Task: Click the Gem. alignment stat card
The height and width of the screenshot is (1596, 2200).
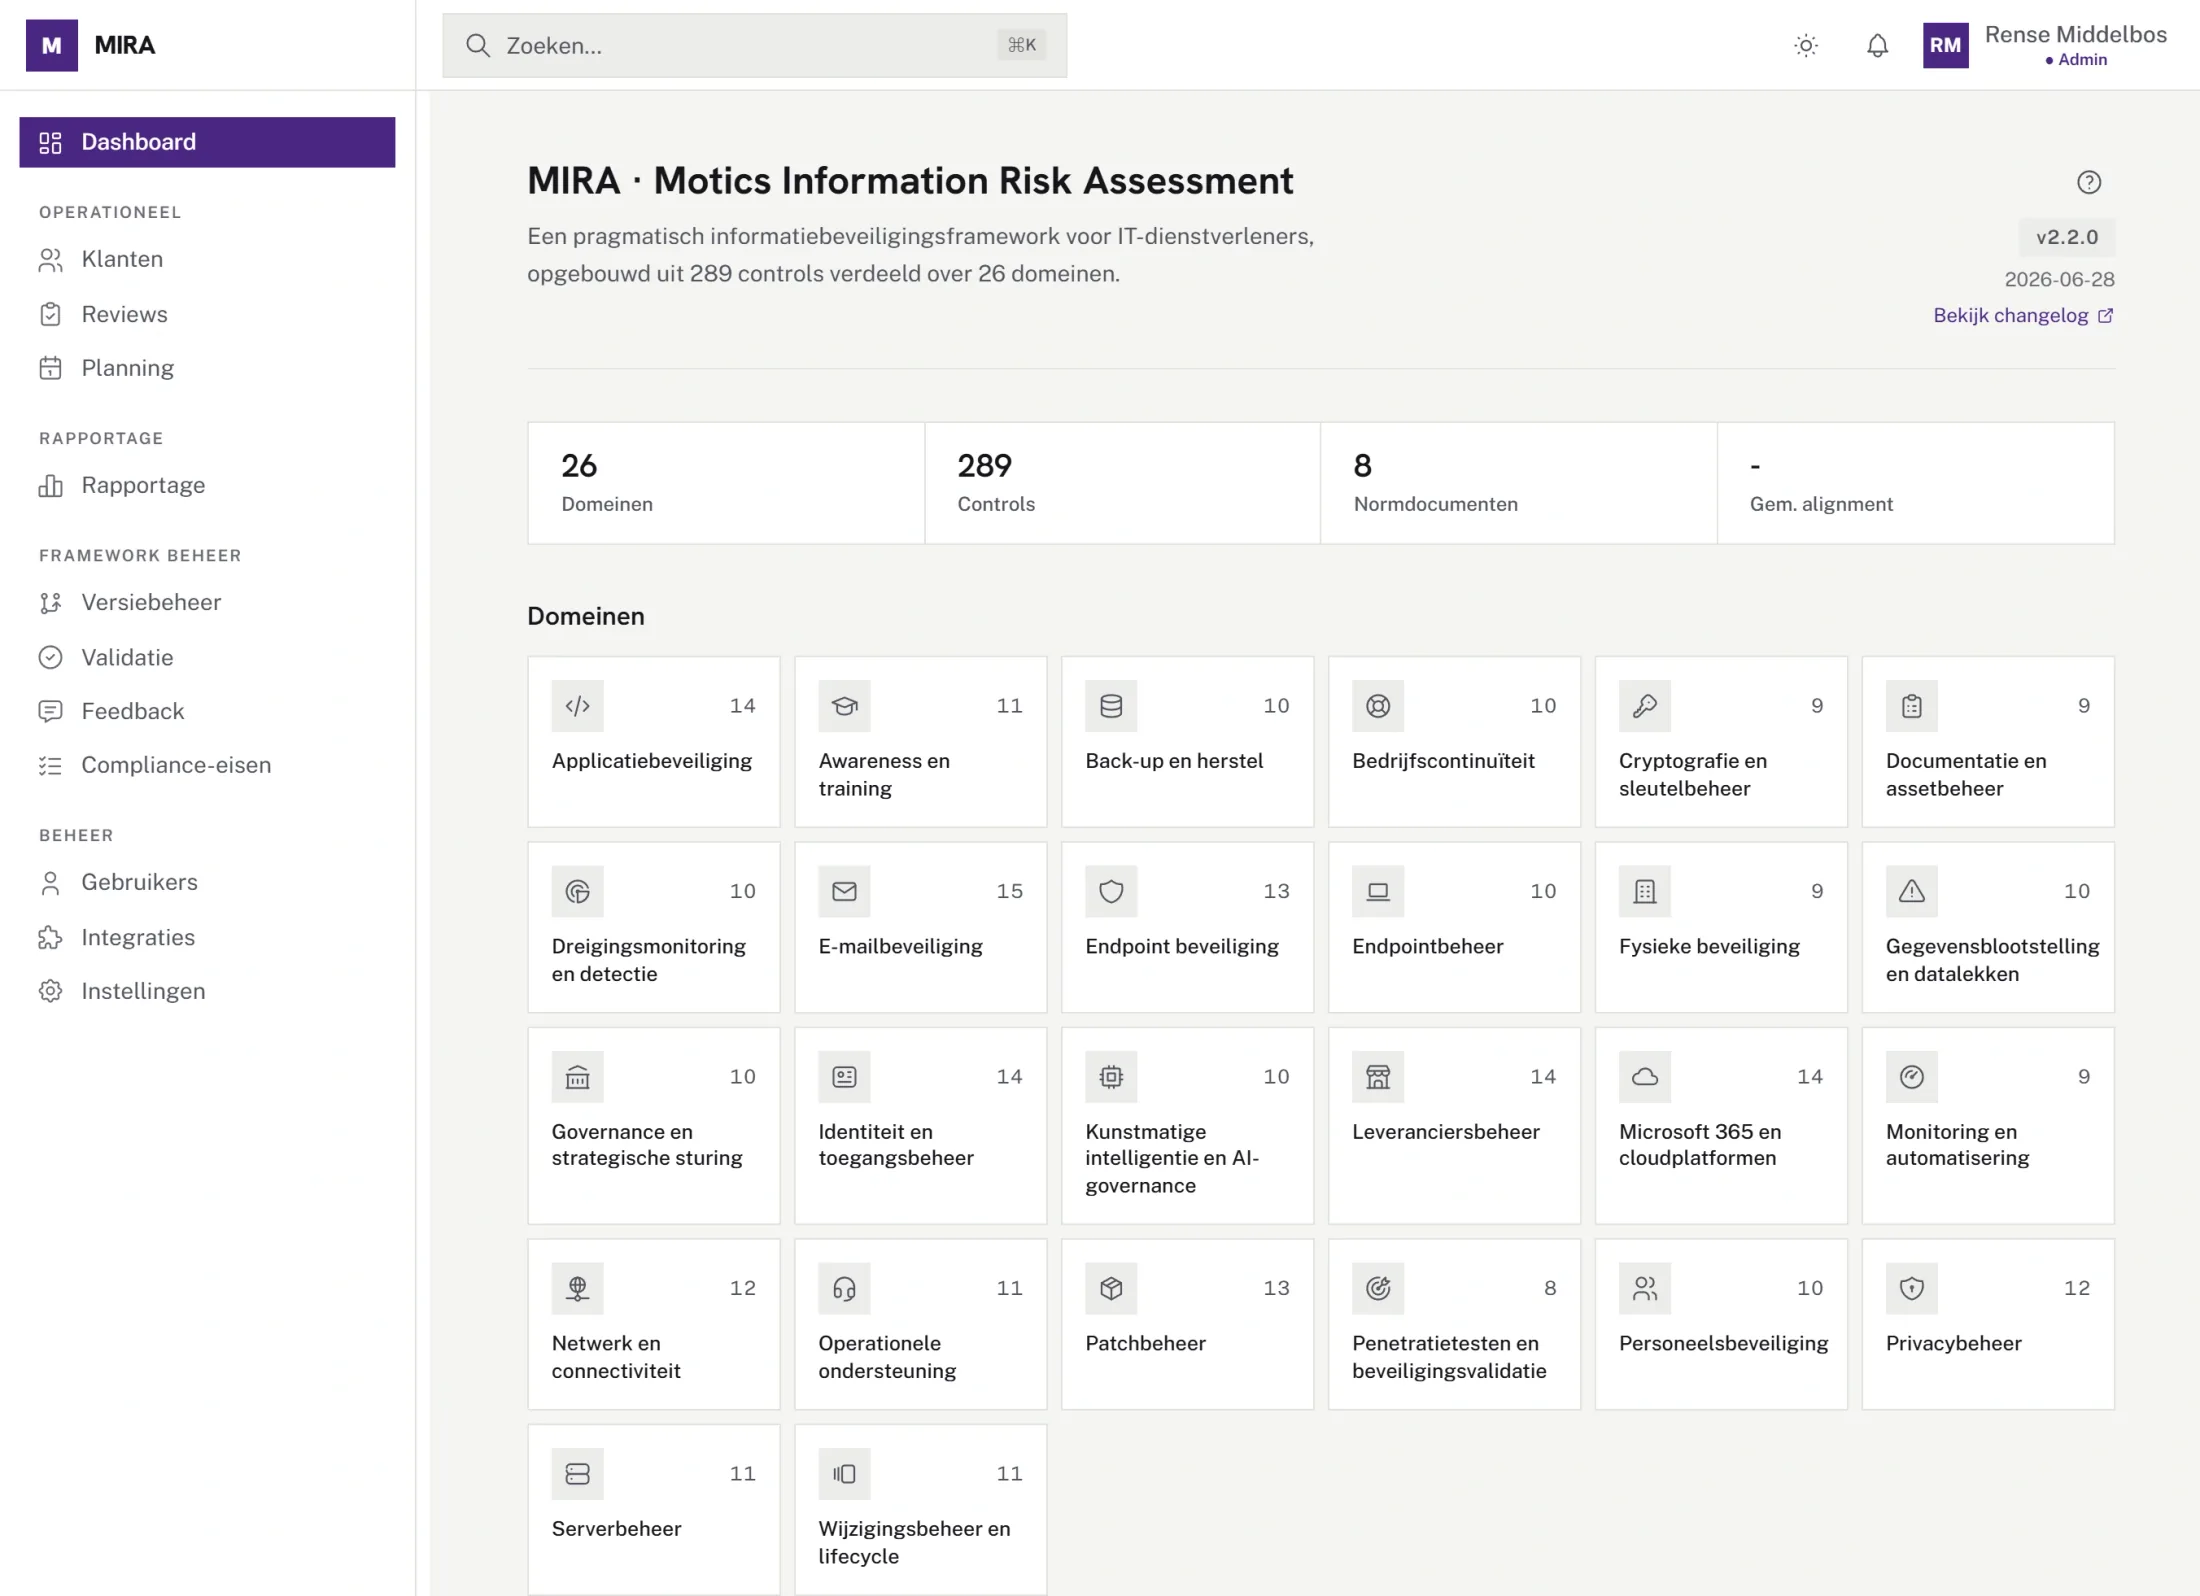Action: (x=1915, y=483)
